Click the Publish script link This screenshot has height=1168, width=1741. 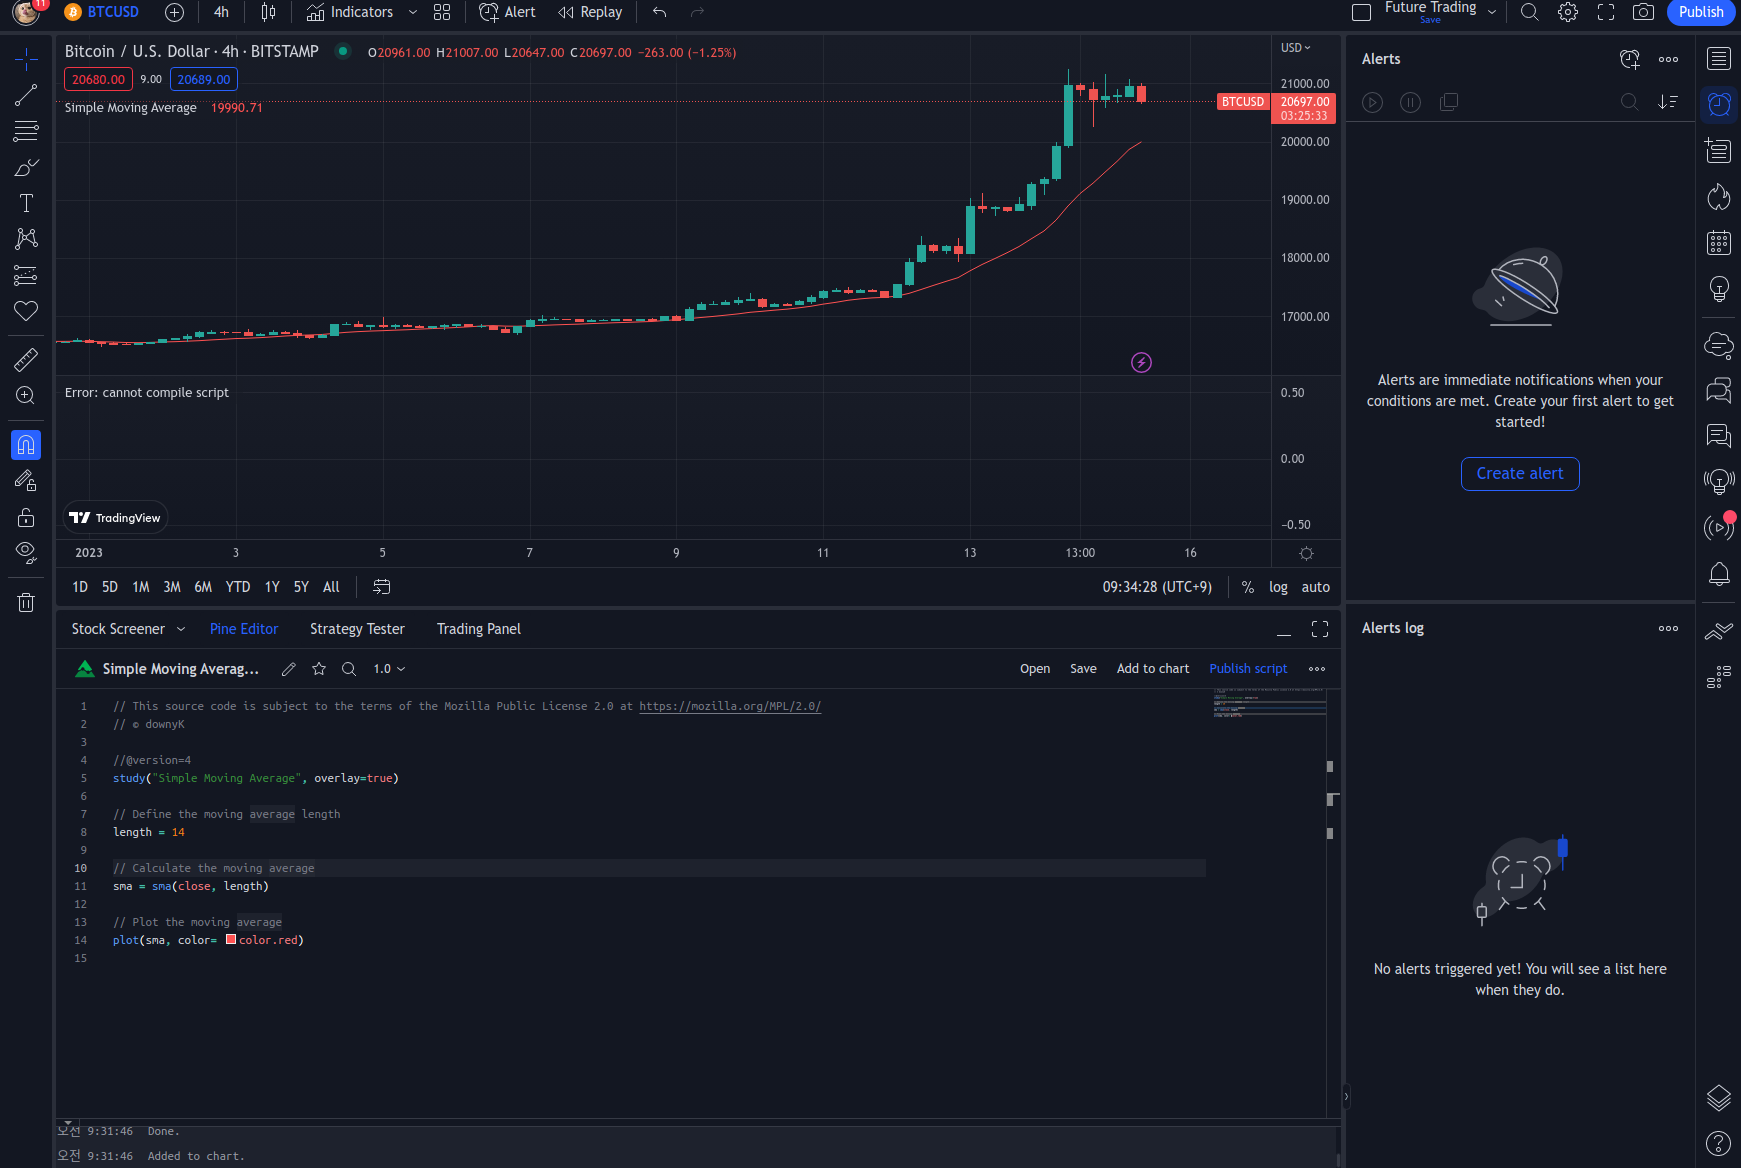pyautogui.click(x=1248, y=669)
